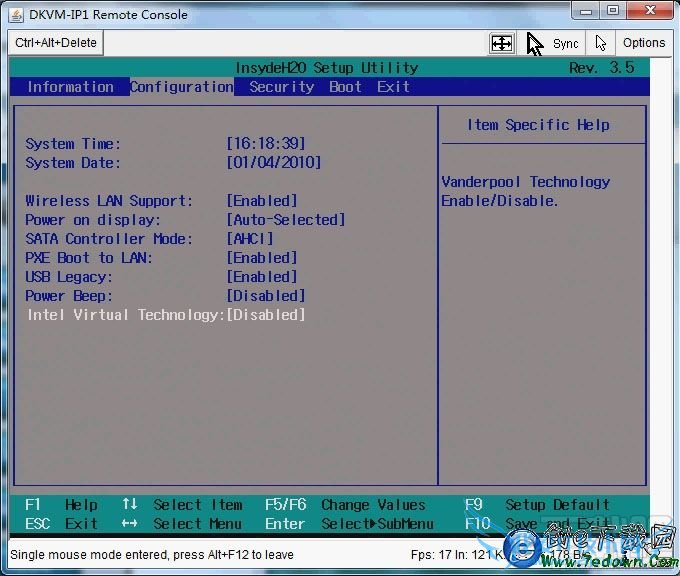Click the F1 Help hint
This screenshot has height=576, width=680.
[x=61, y=504]
